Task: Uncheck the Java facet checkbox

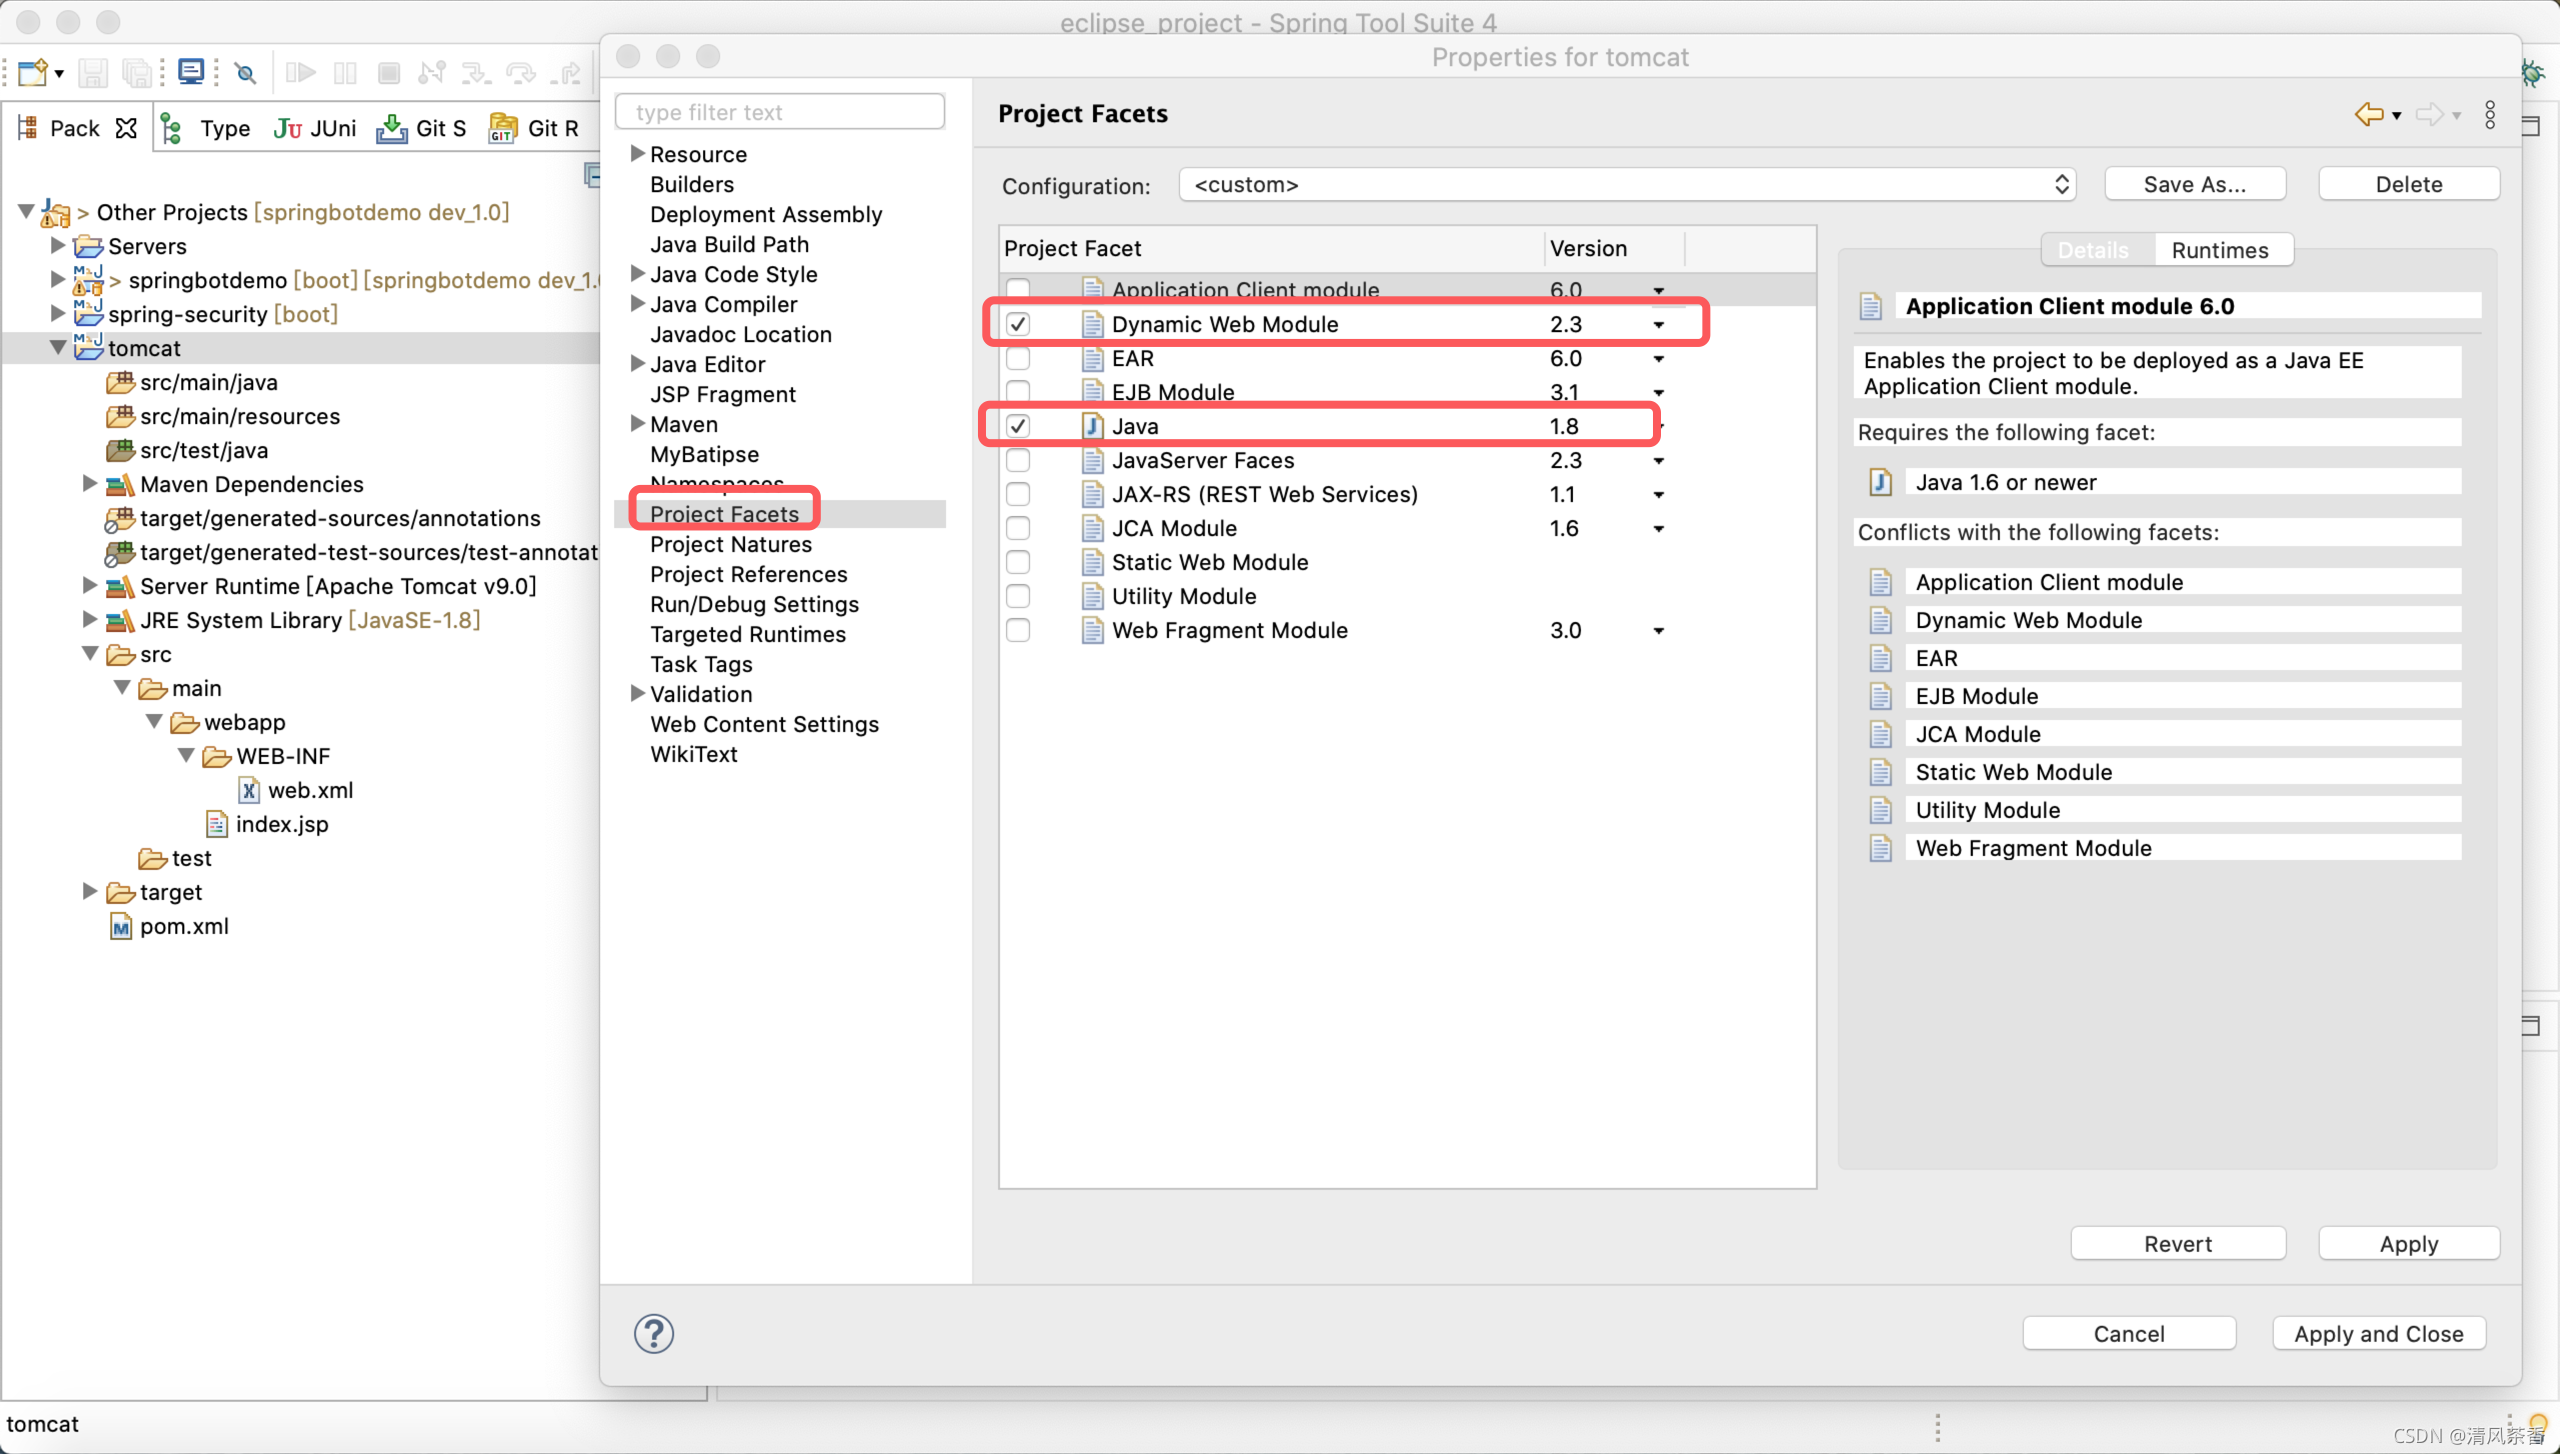Action: 1018,425
